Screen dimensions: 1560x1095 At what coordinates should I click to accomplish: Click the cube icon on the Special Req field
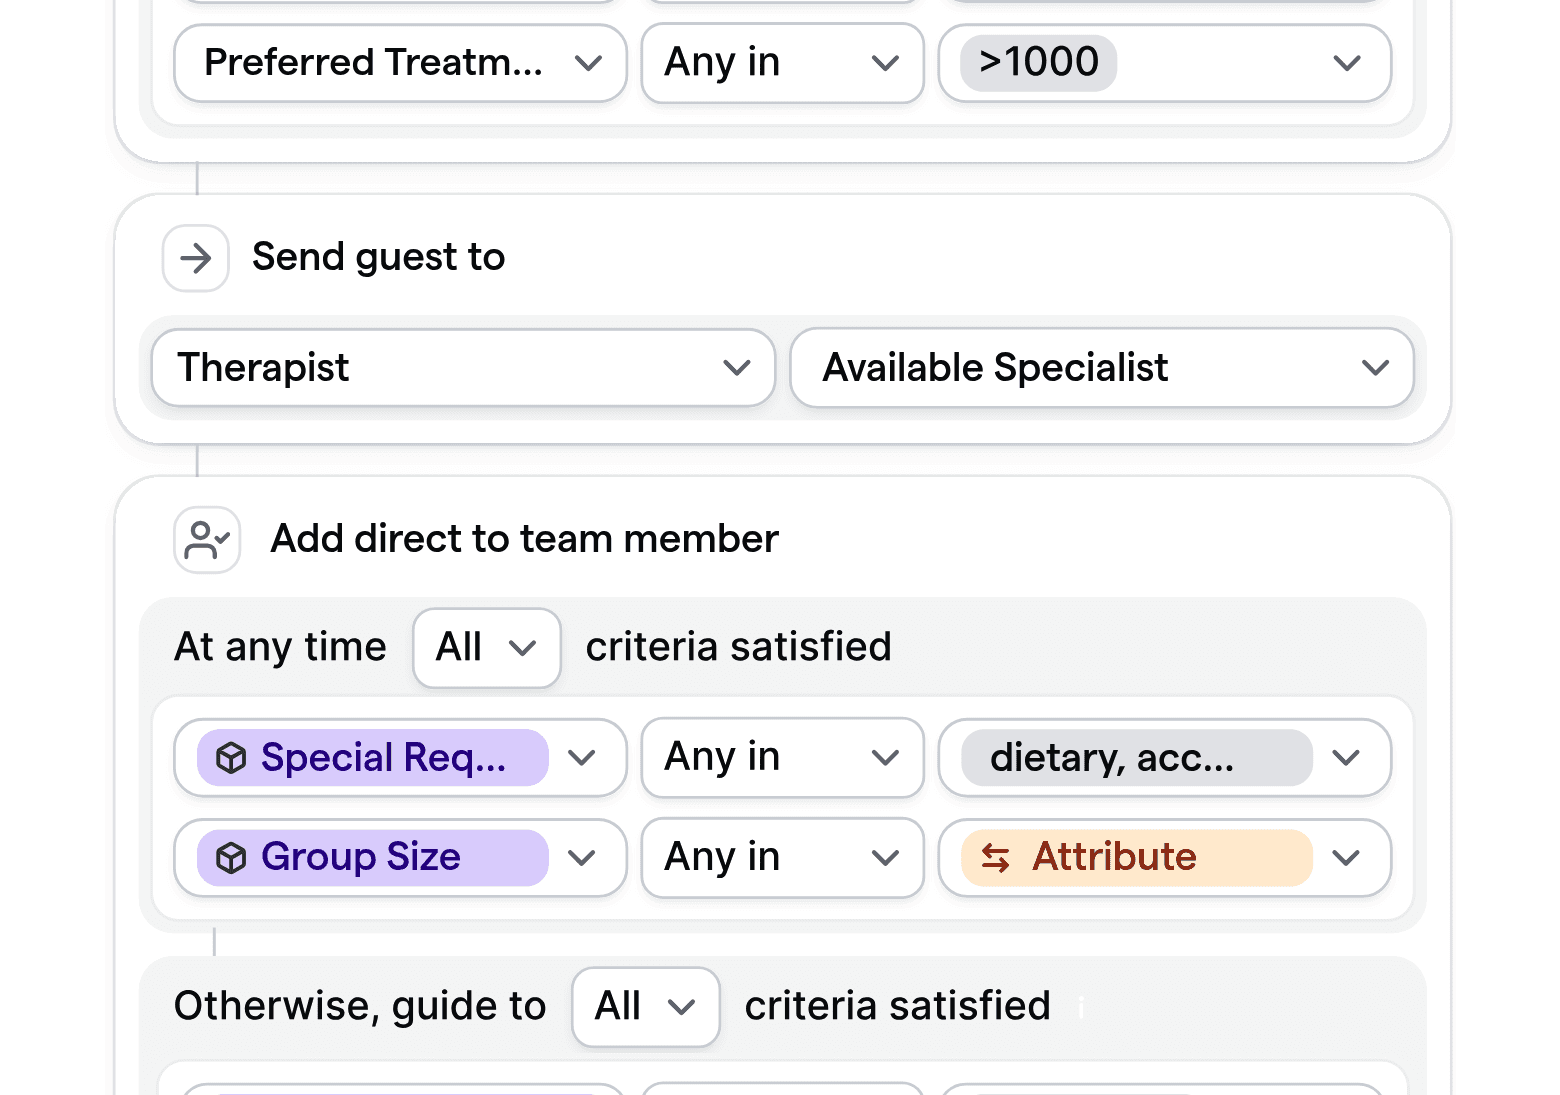point(231,758)
